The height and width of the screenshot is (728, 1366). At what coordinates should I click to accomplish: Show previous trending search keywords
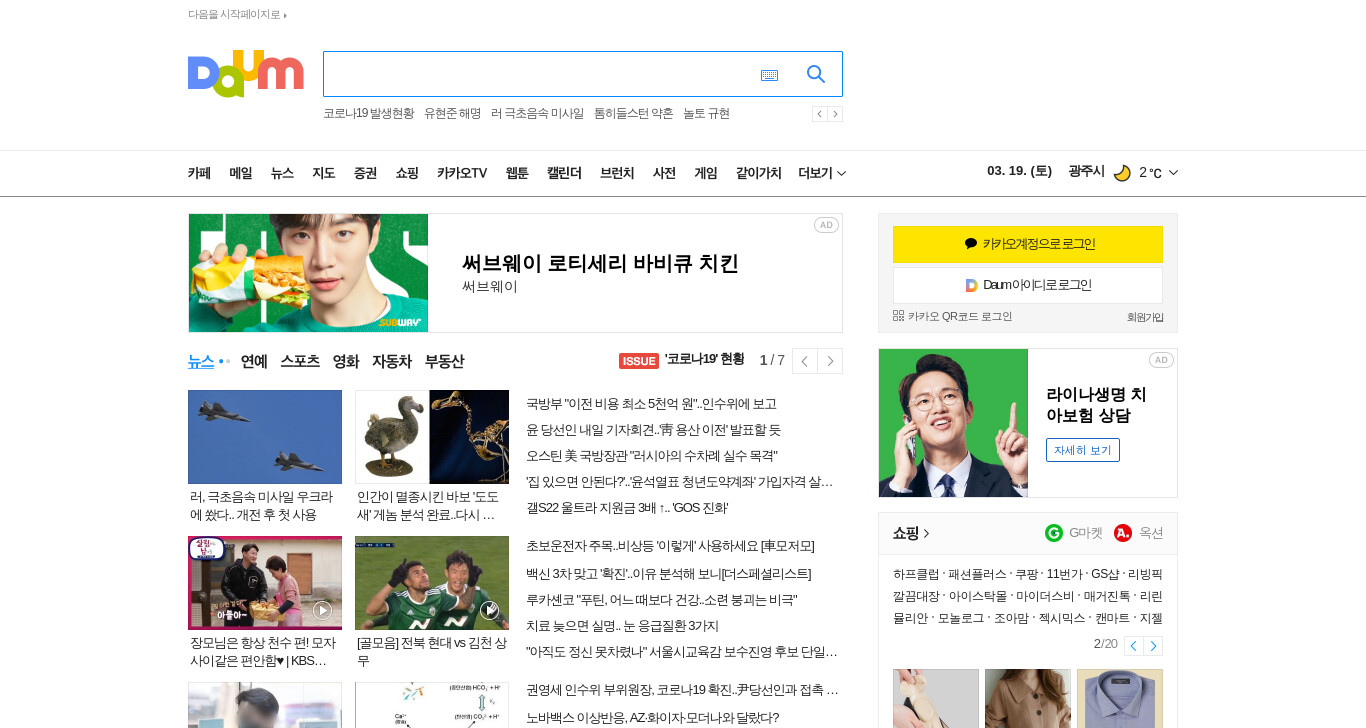819,114
